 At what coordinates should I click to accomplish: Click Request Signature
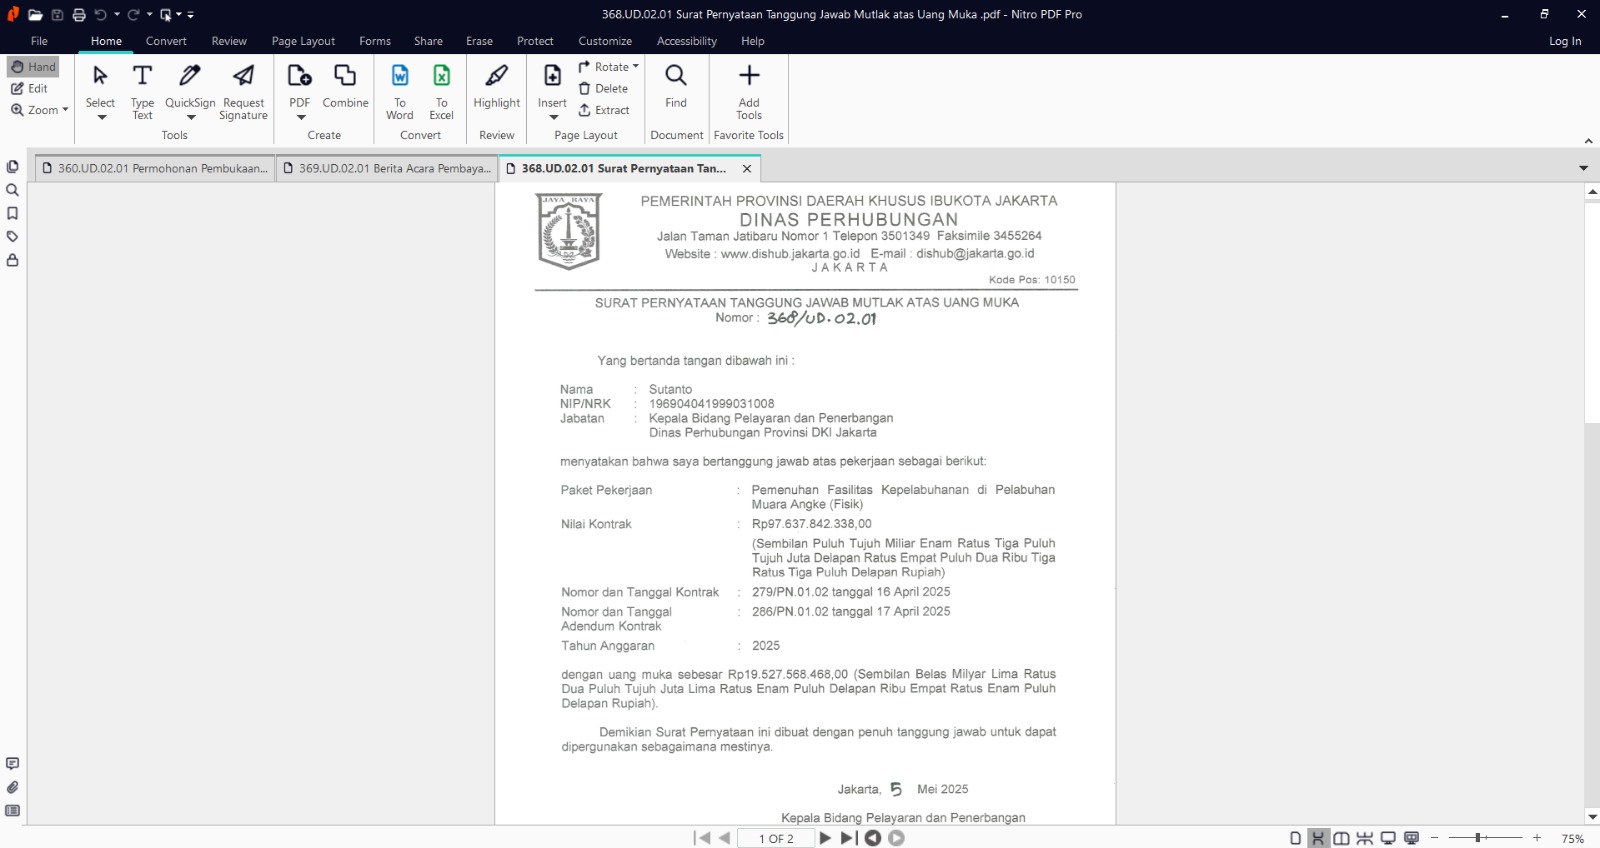(244, 92)
